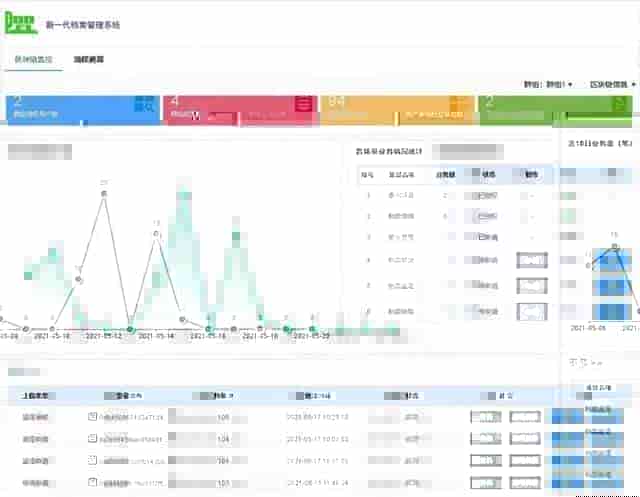Click first action button in the 103 row

486,483
